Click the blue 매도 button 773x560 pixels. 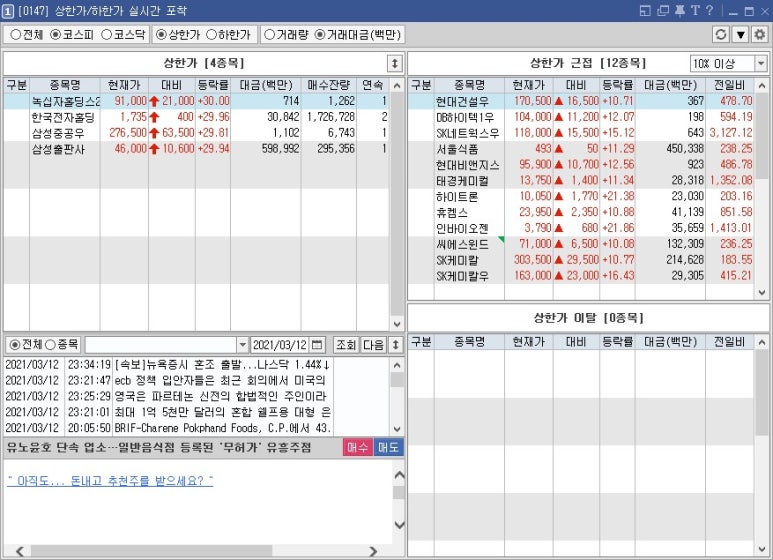(x=388, y=448)
